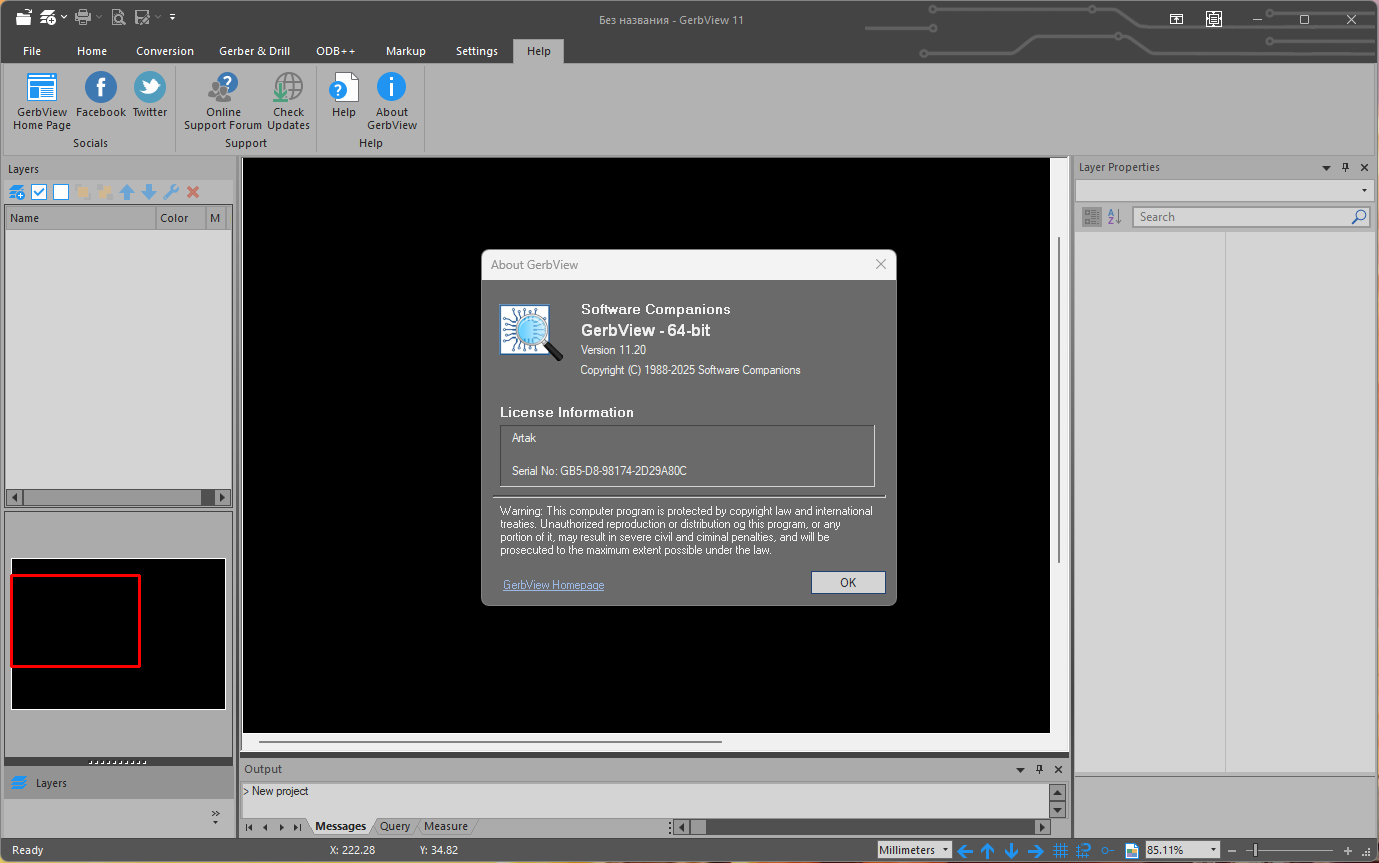The height and width of the screenshot is (863, 1379).
Task: Click the red X delete layer icon
Action: tap(193, 192)
